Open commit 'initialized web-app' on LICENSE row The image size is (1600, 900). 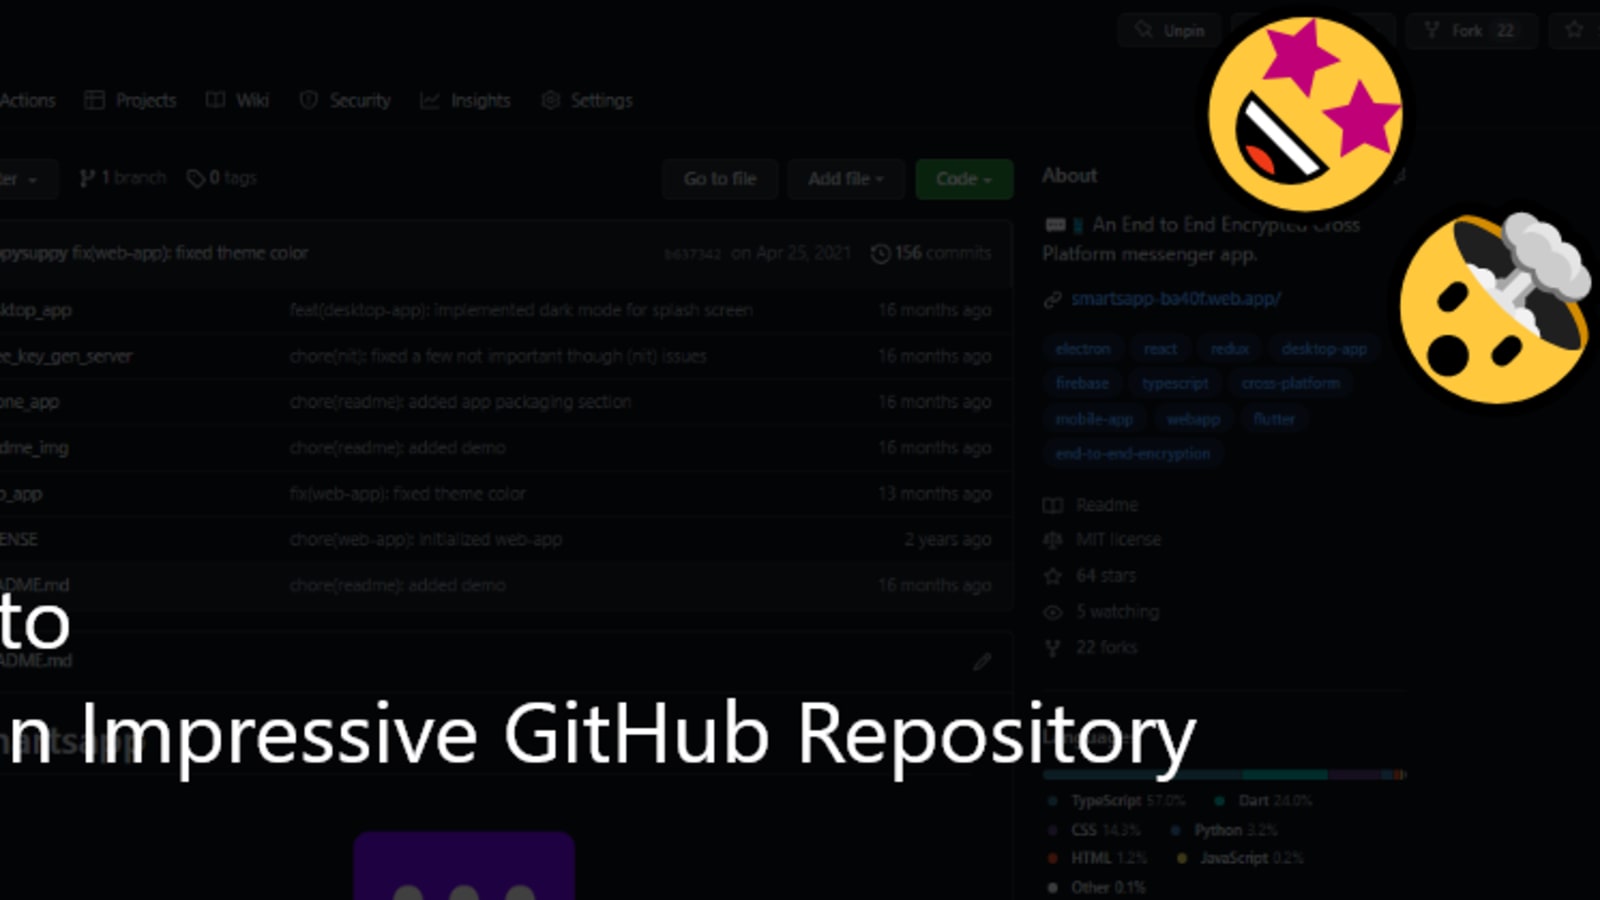(x=426, y=539)
